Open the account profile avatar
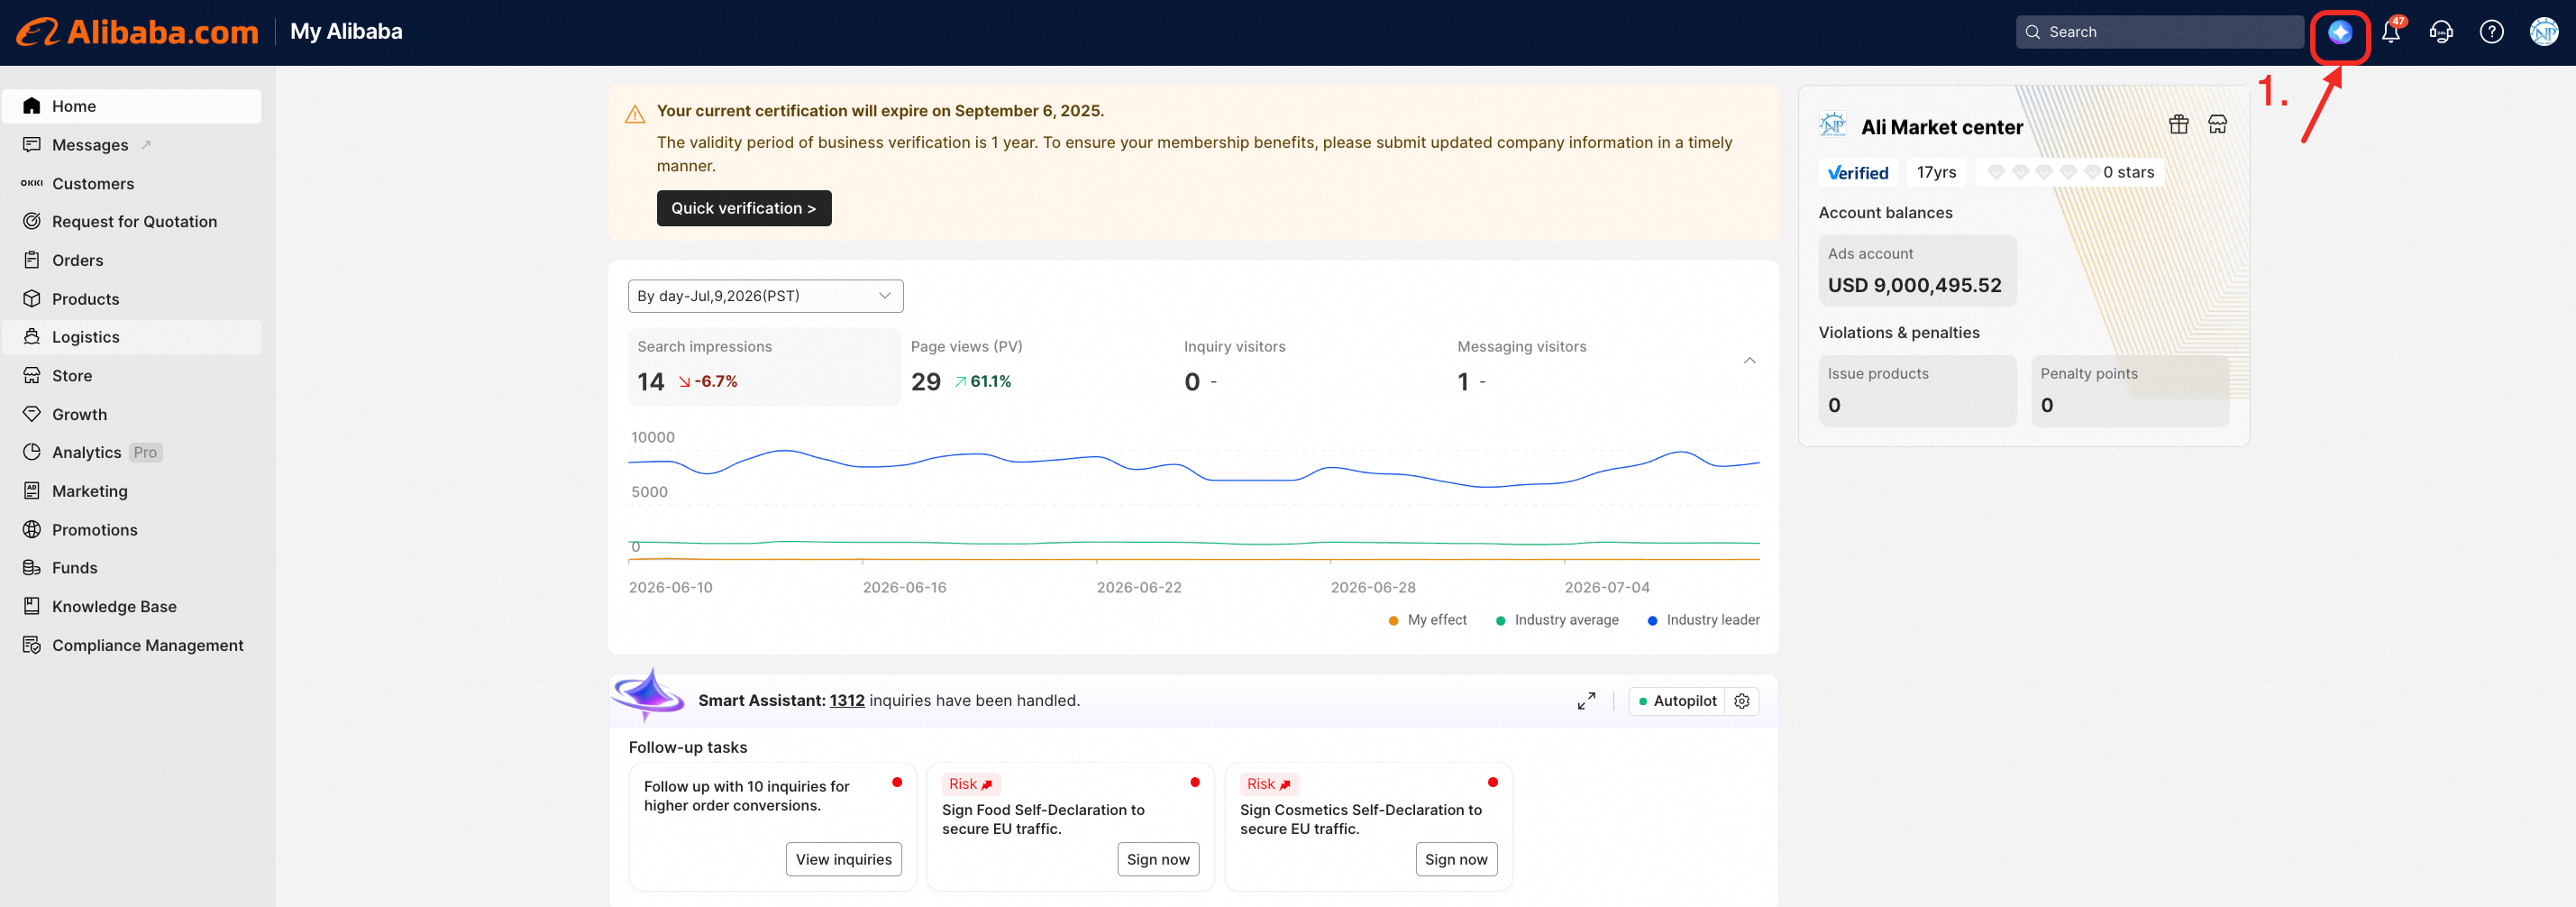Image resolution: width=2576 pixels, height=907 pixels. [x=2543, y=32]
